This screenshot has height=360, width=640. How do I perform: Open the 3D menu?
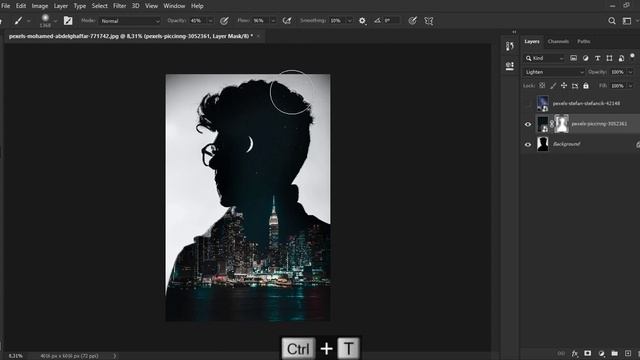coord(136,6)
